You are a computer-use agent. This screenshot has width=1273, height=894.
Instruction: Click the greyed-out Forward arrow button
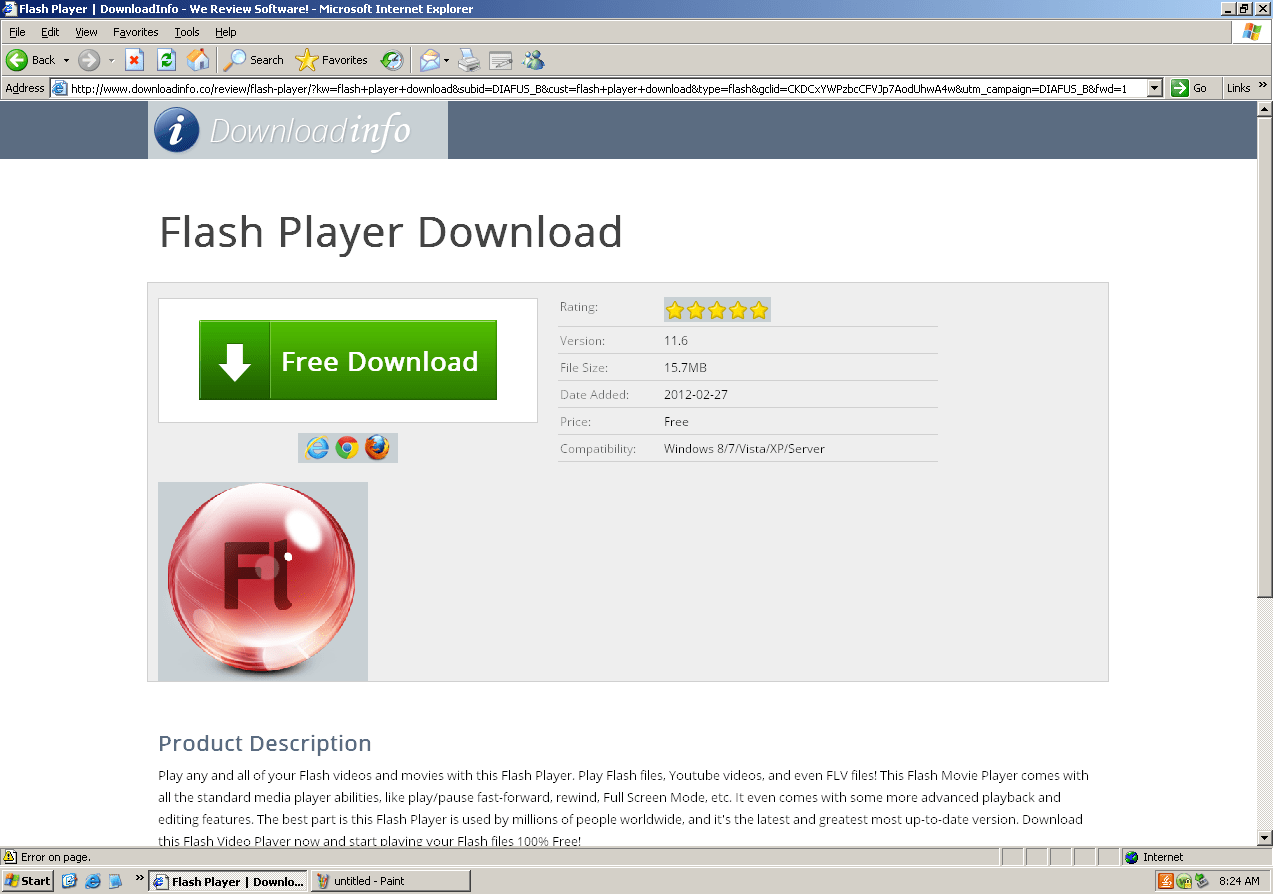tap(89, 60)
